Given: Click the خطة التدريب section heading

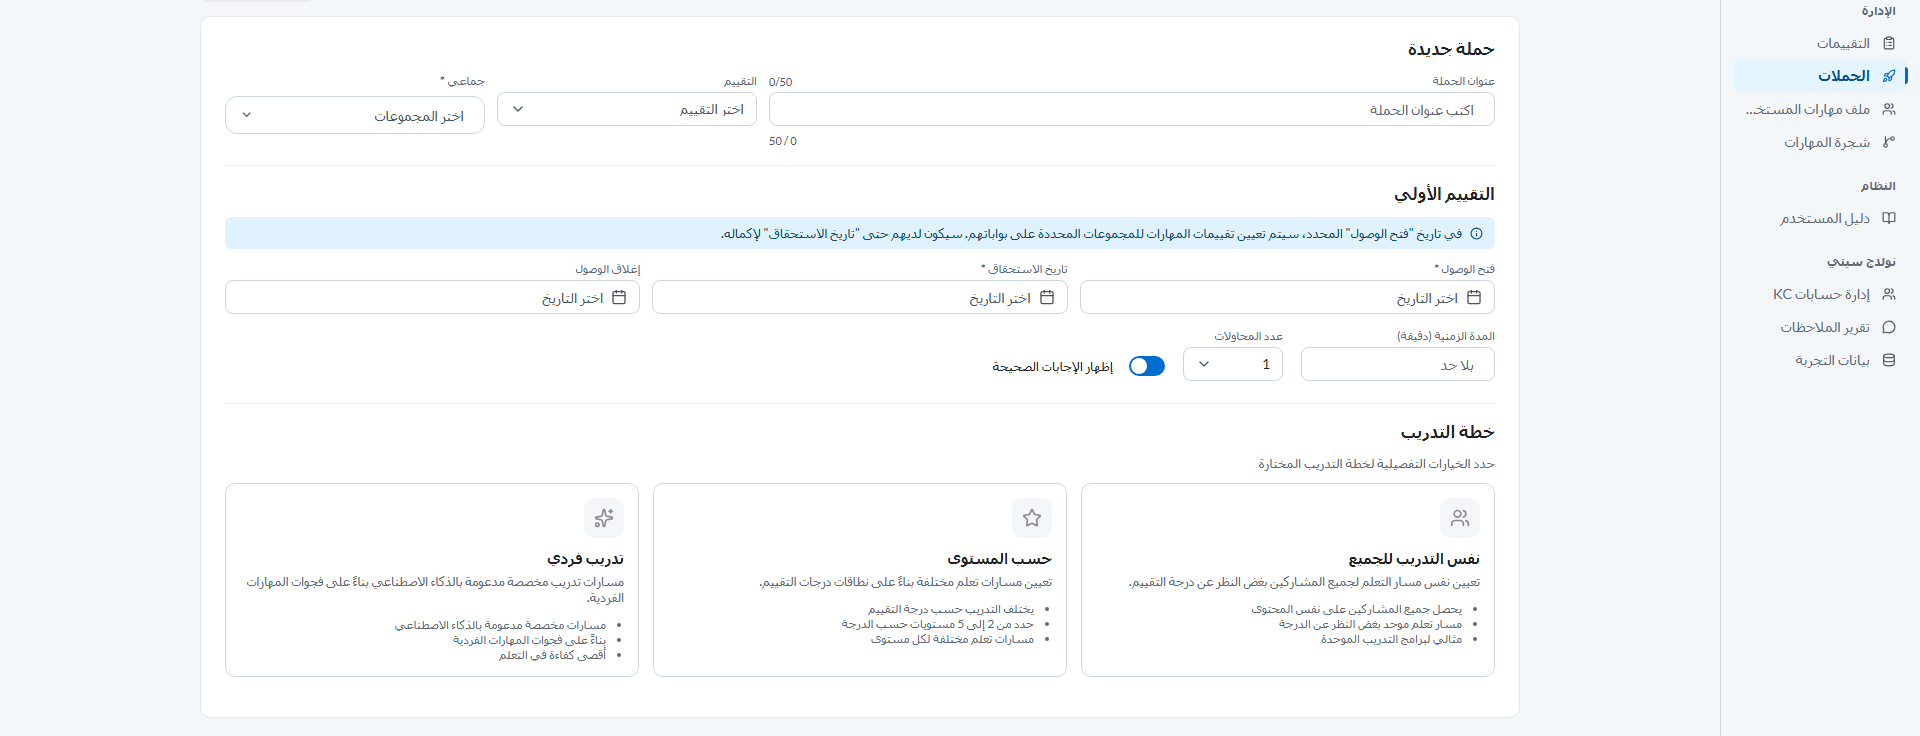Looking at the screenshot, I should point(1448,432).
